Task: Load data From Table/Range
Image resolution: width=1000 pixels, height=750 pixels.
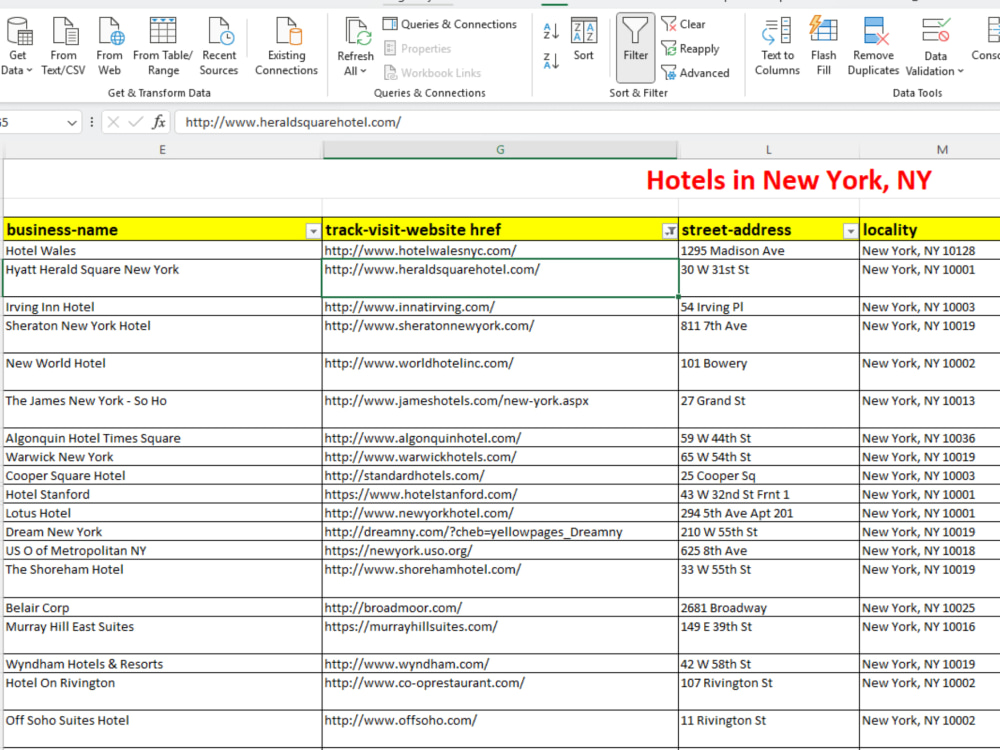Action: [x=163, y=47]
